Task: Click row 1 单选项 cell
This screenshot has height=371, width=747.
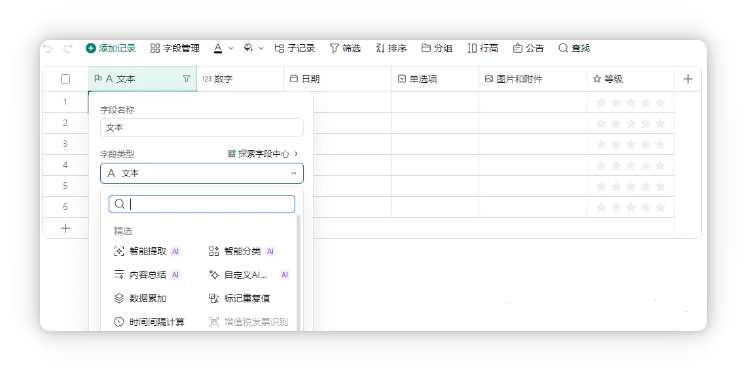Action: click(435, 102)
